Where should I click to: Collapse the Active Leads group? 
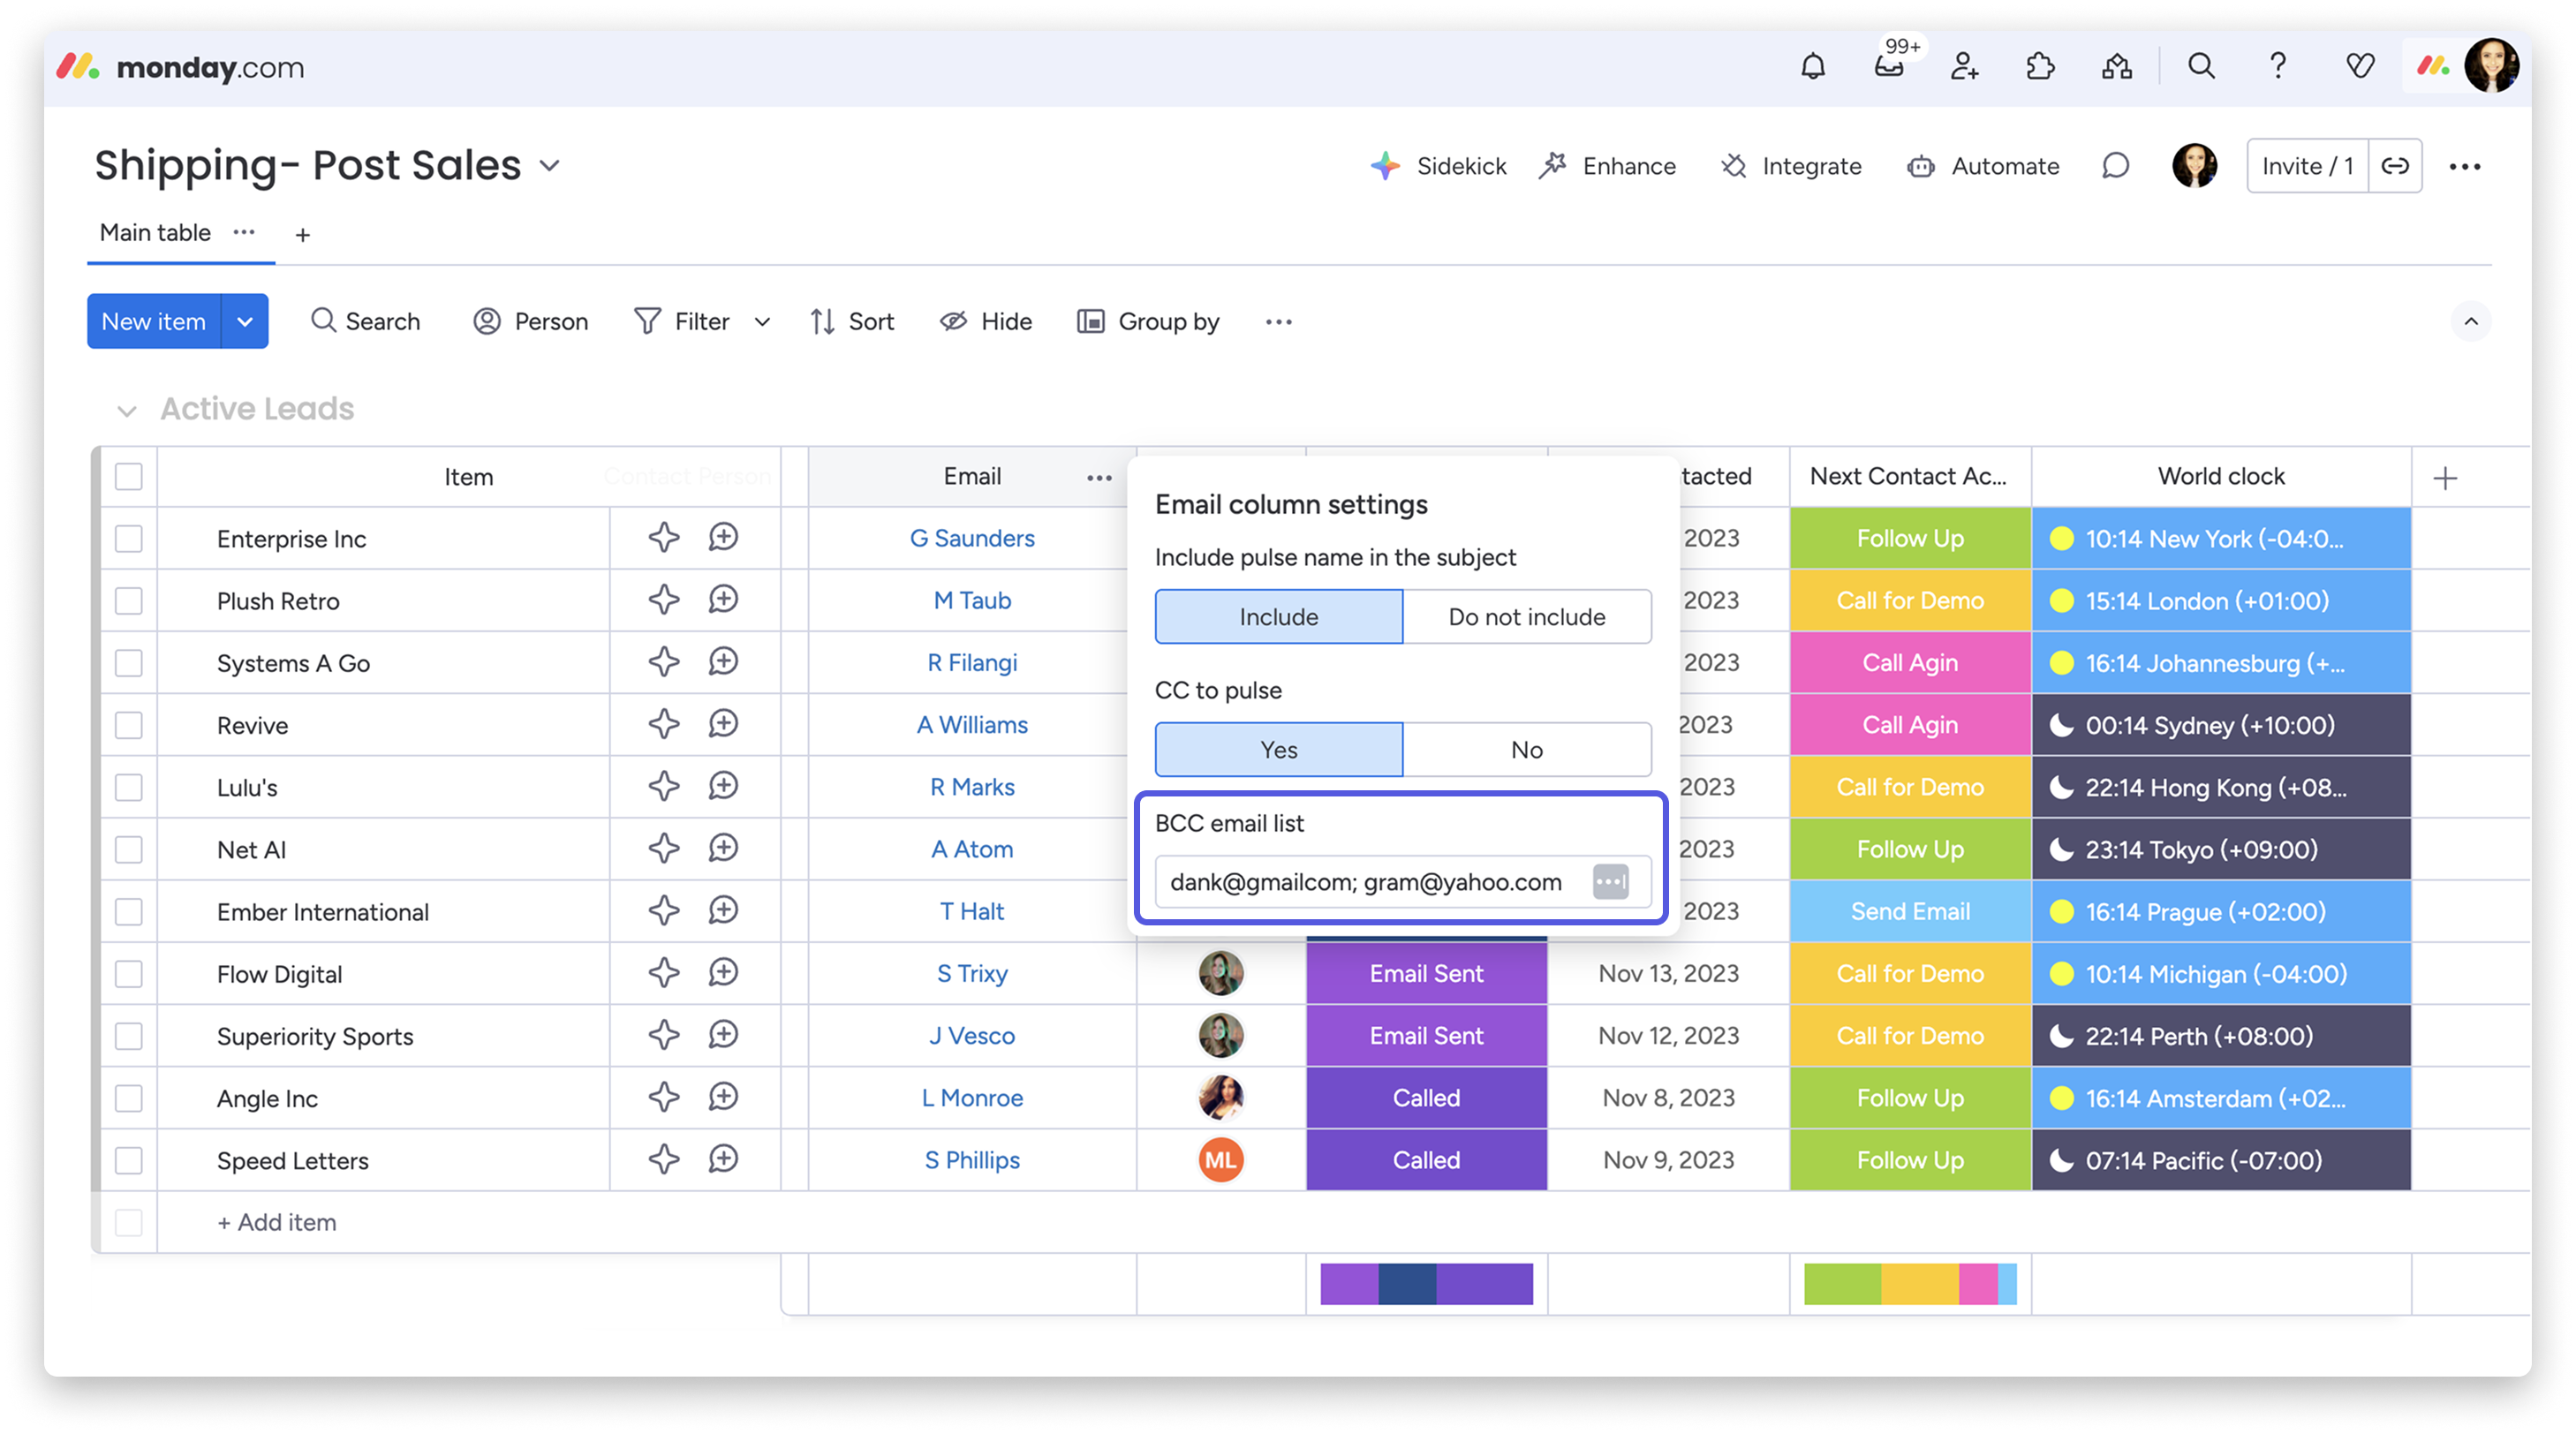(127, 410)
